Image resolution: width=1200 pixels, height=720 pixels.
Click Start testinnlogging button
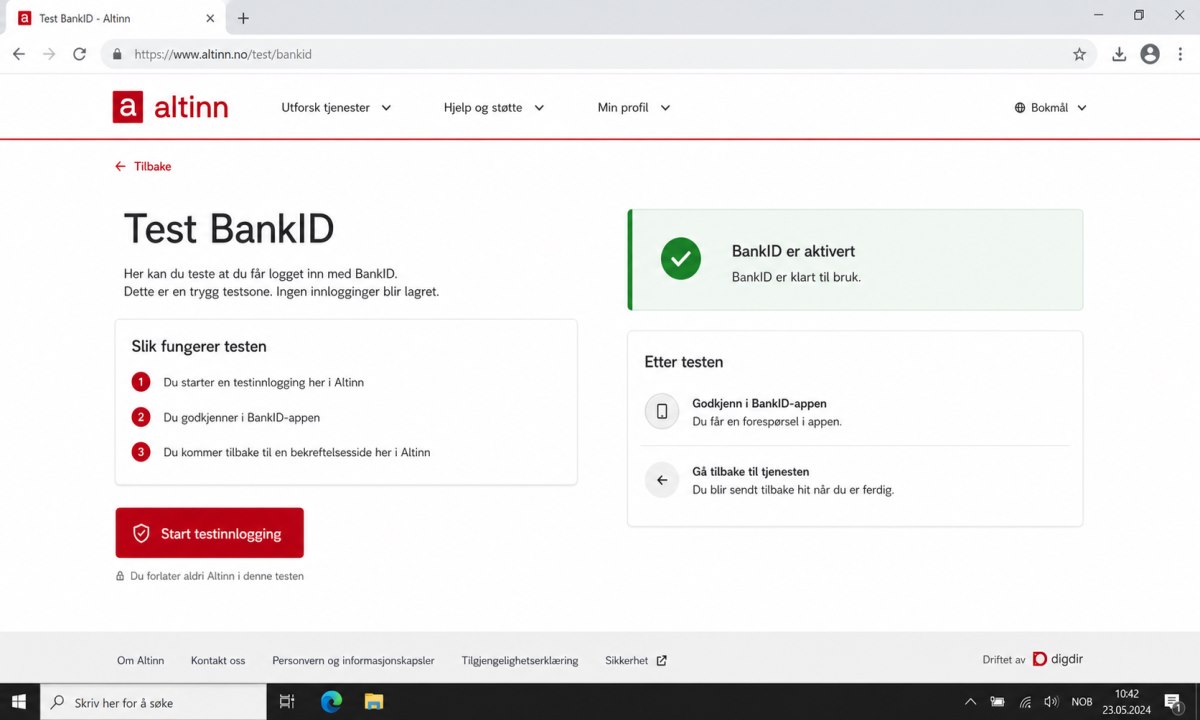[210, 533]
